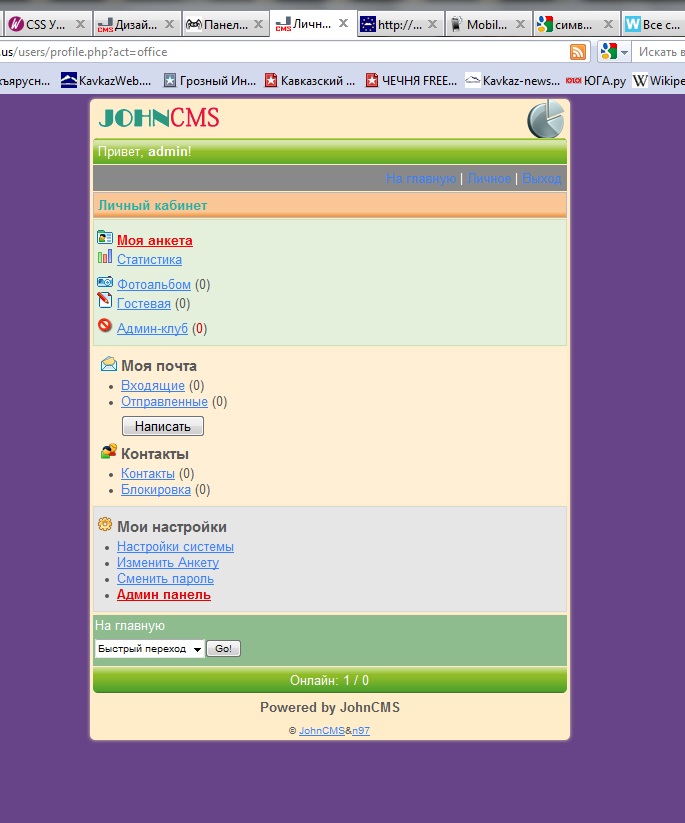This screenshot has width=685, height=823.
Task: Close the Mobil... tab
Action: (520, 24)
